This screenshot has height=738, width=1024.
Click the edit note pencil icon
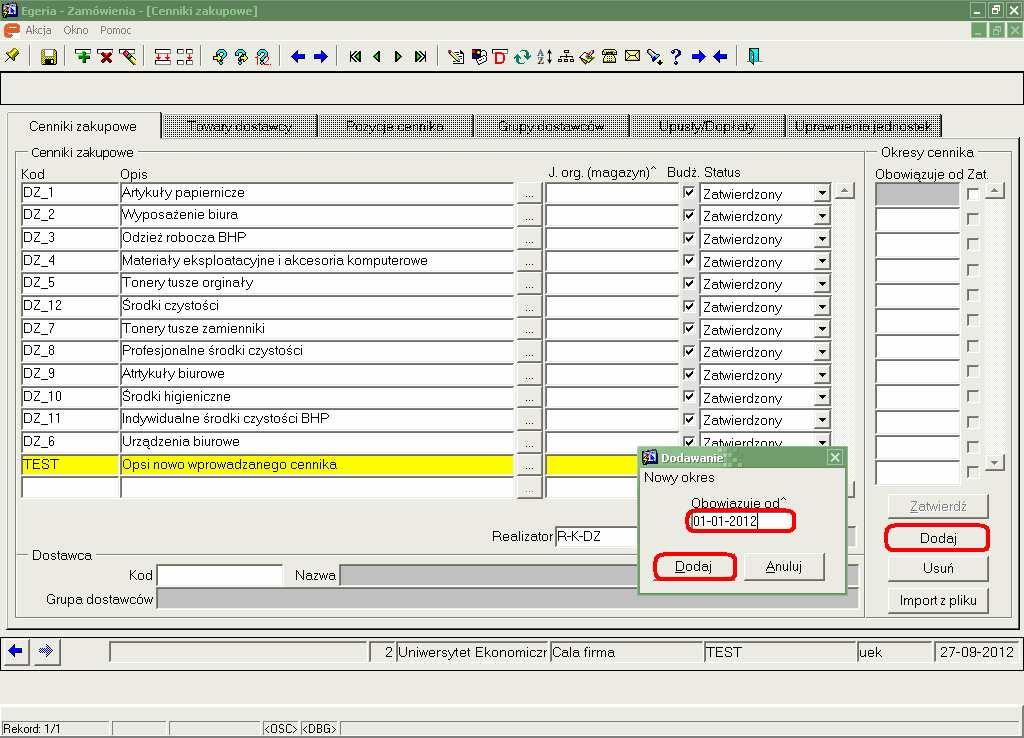456,57
